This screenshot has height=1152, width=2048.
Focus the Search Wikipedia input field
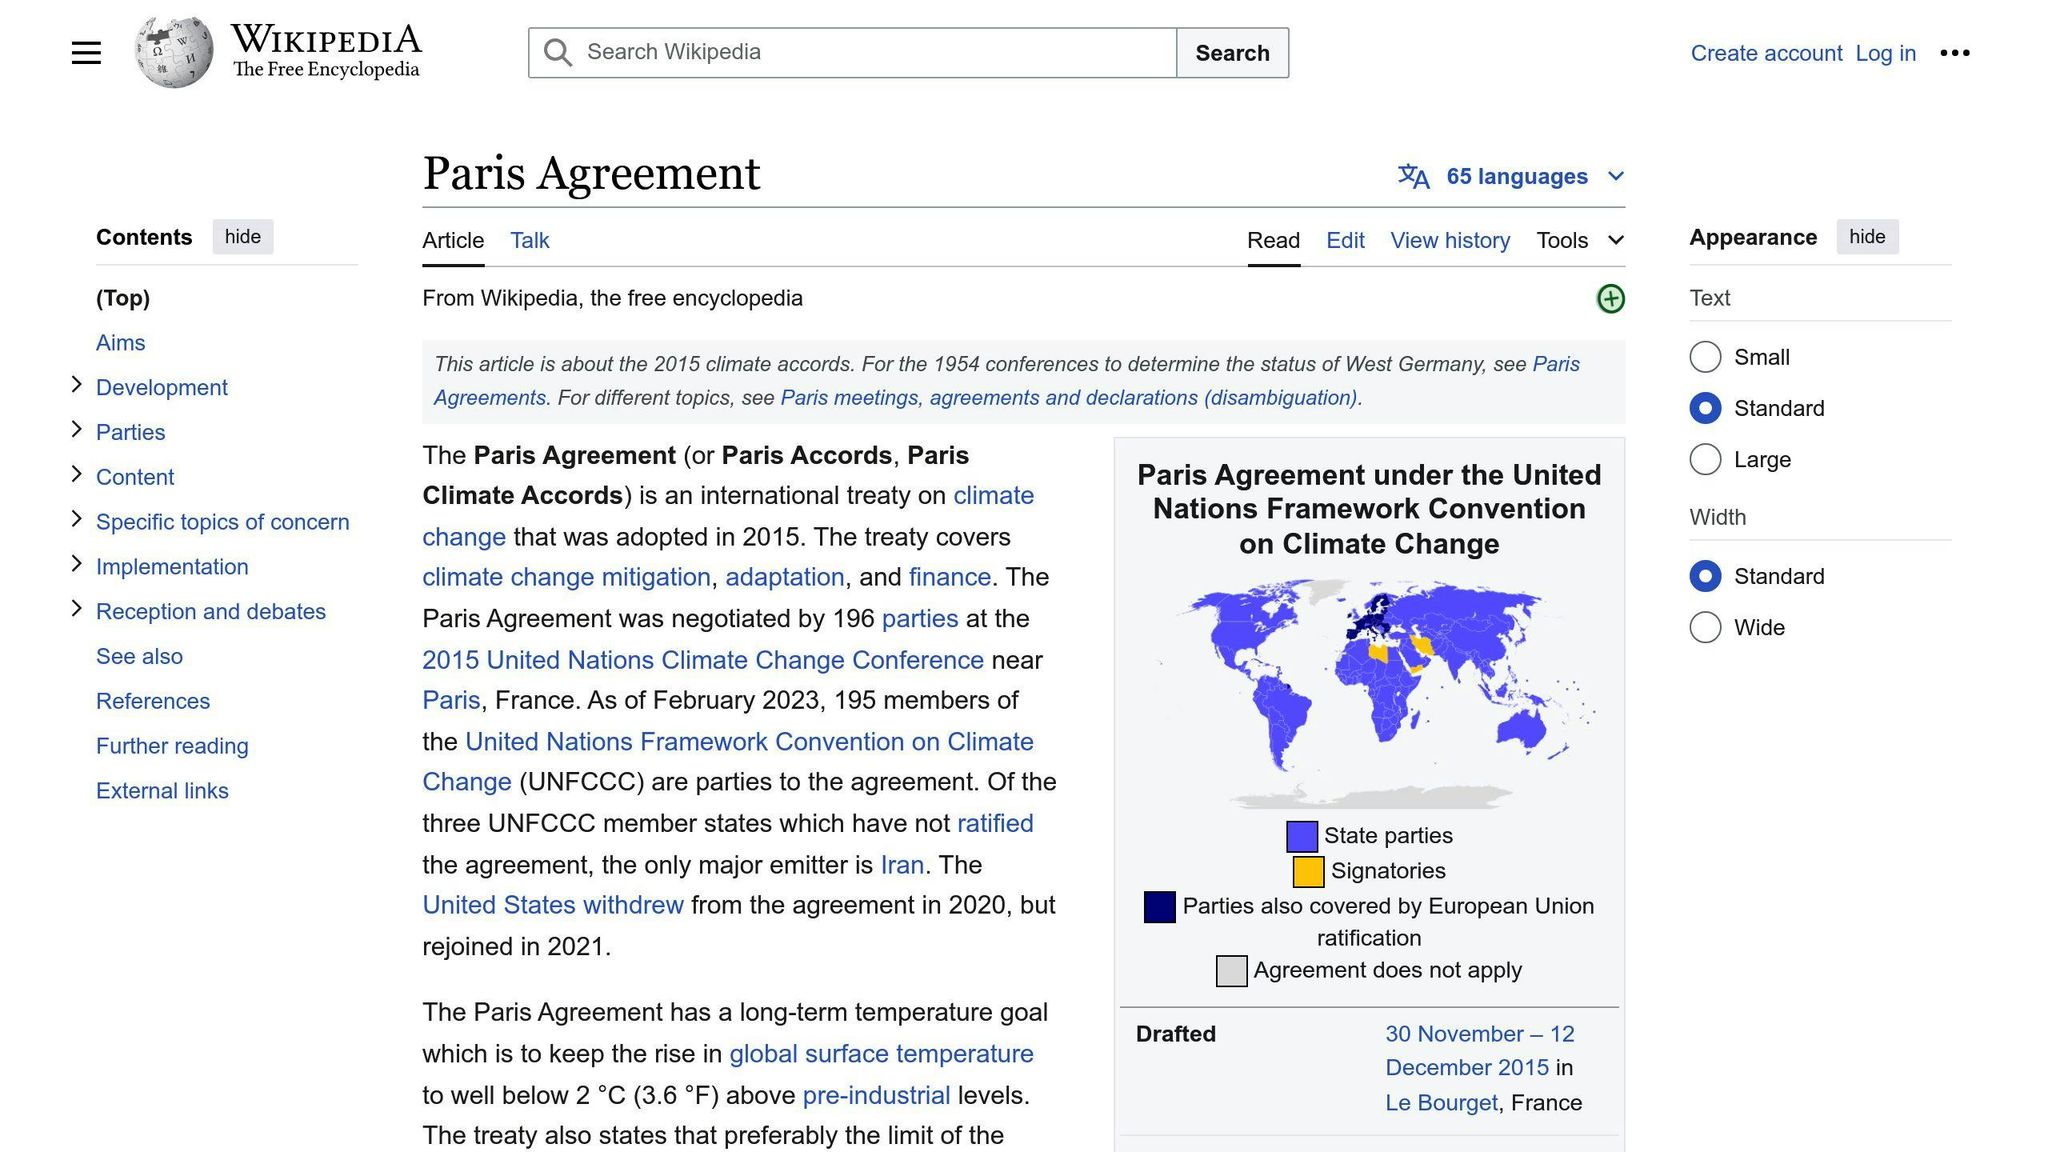coord(852,53)
